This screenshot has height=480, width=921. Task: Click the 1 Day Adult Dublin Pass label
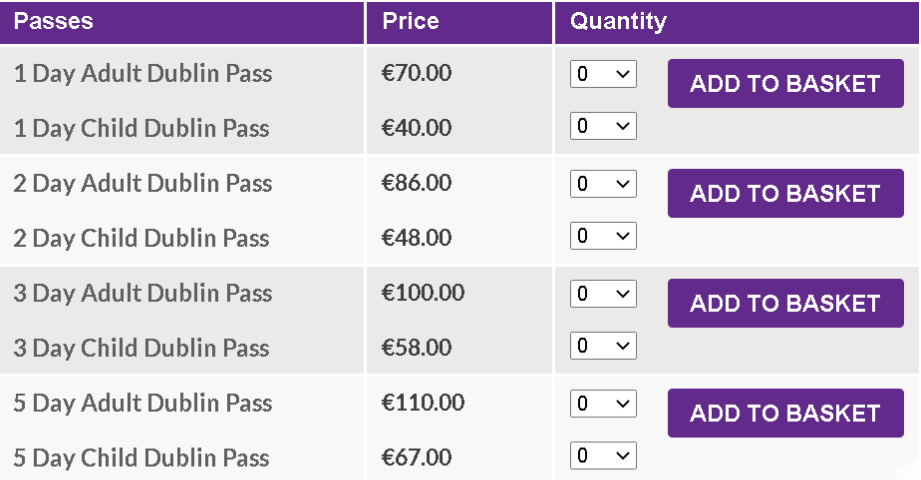coord(143,74)
